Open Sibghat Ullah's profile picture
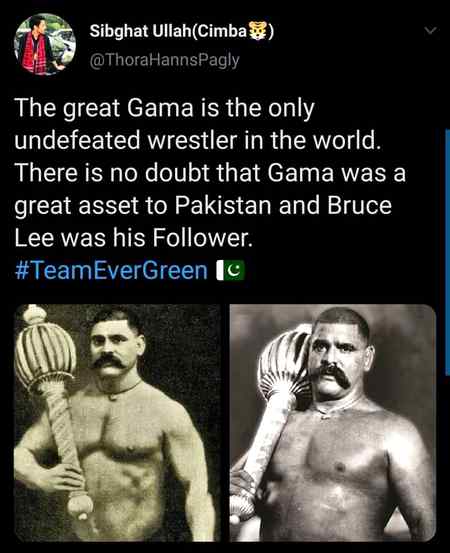Image resolution: width=450 pixels, height=553 pixels. (45, 44)
